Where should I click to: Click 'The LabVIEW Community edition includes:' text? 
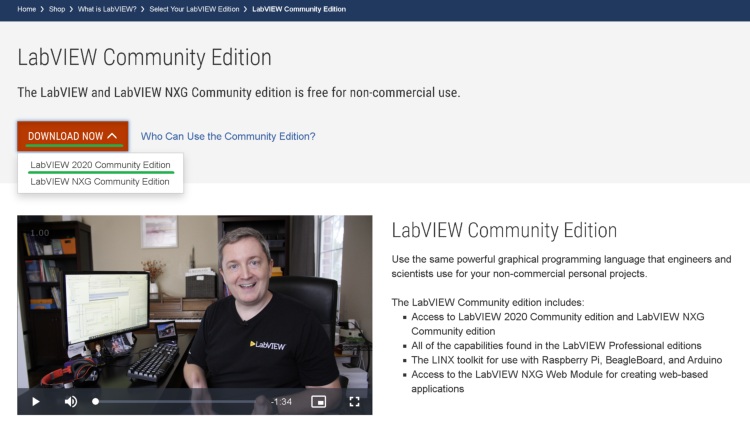coord(487,302)
